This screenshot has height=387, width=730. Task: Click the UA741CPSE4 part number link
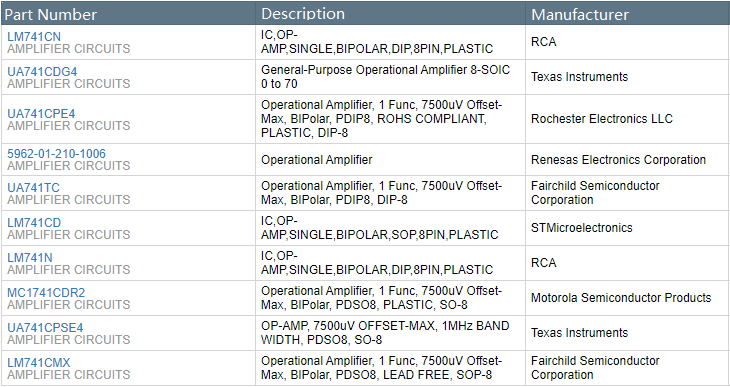coord(45,328)
